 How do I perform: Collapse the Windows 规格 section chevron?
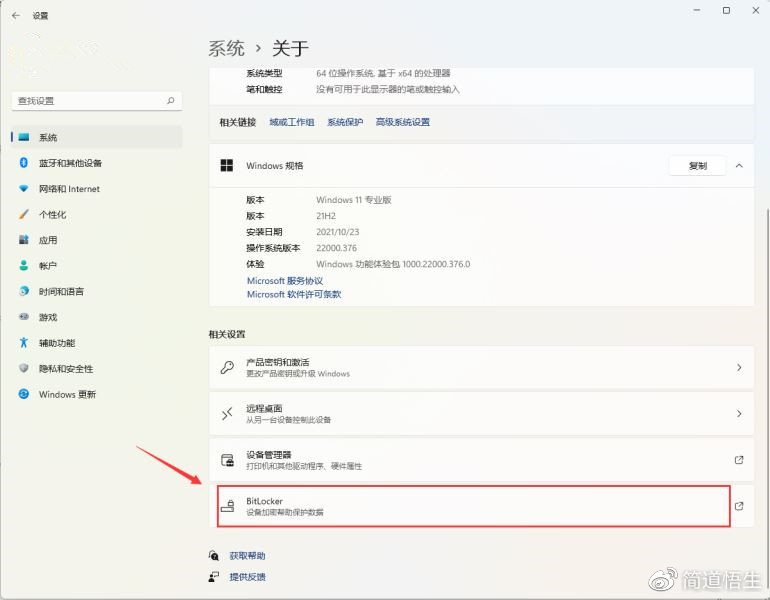pos(739,166)
